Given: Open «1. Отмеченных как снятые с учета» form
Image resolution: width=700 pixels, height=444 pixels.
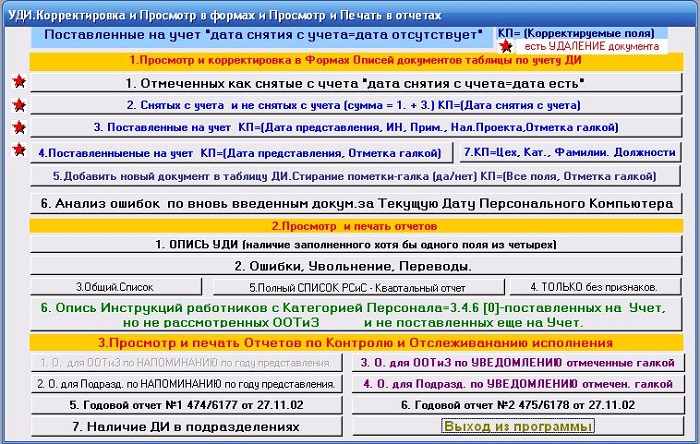Looking at the screenshot, I should 356,83.
